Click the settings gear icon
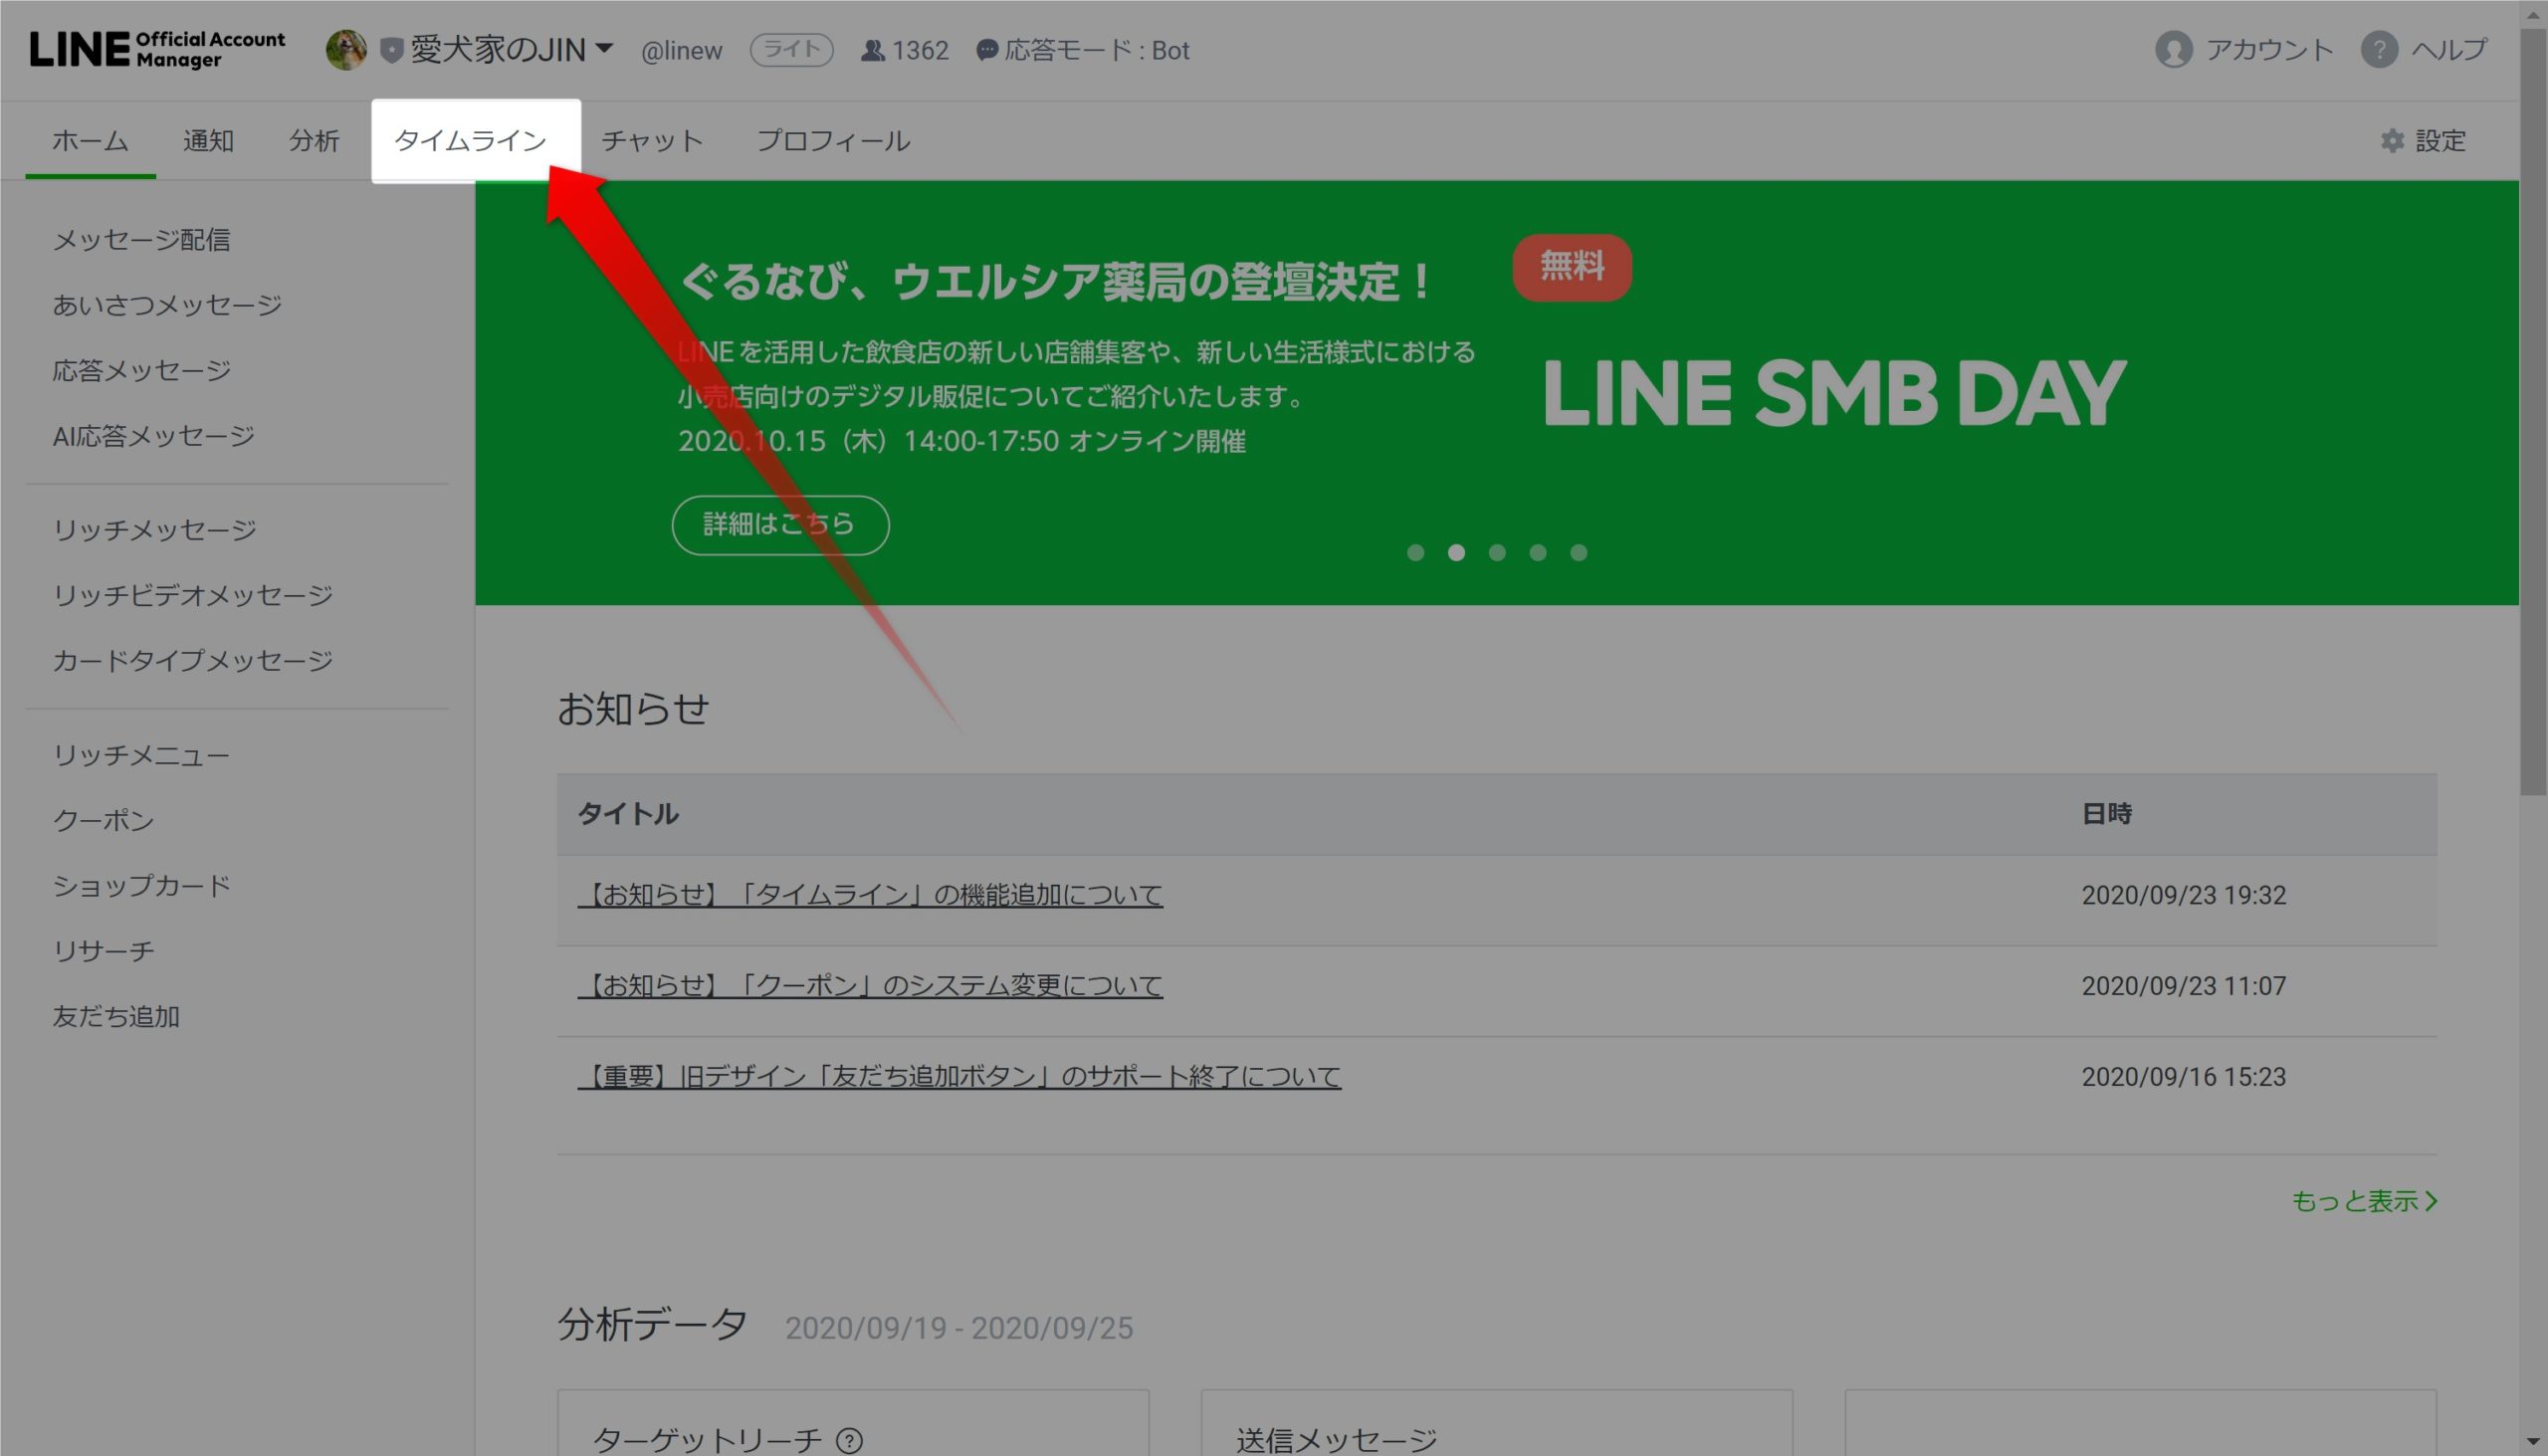The image size is (2548, 1456). click(2391, 141)
